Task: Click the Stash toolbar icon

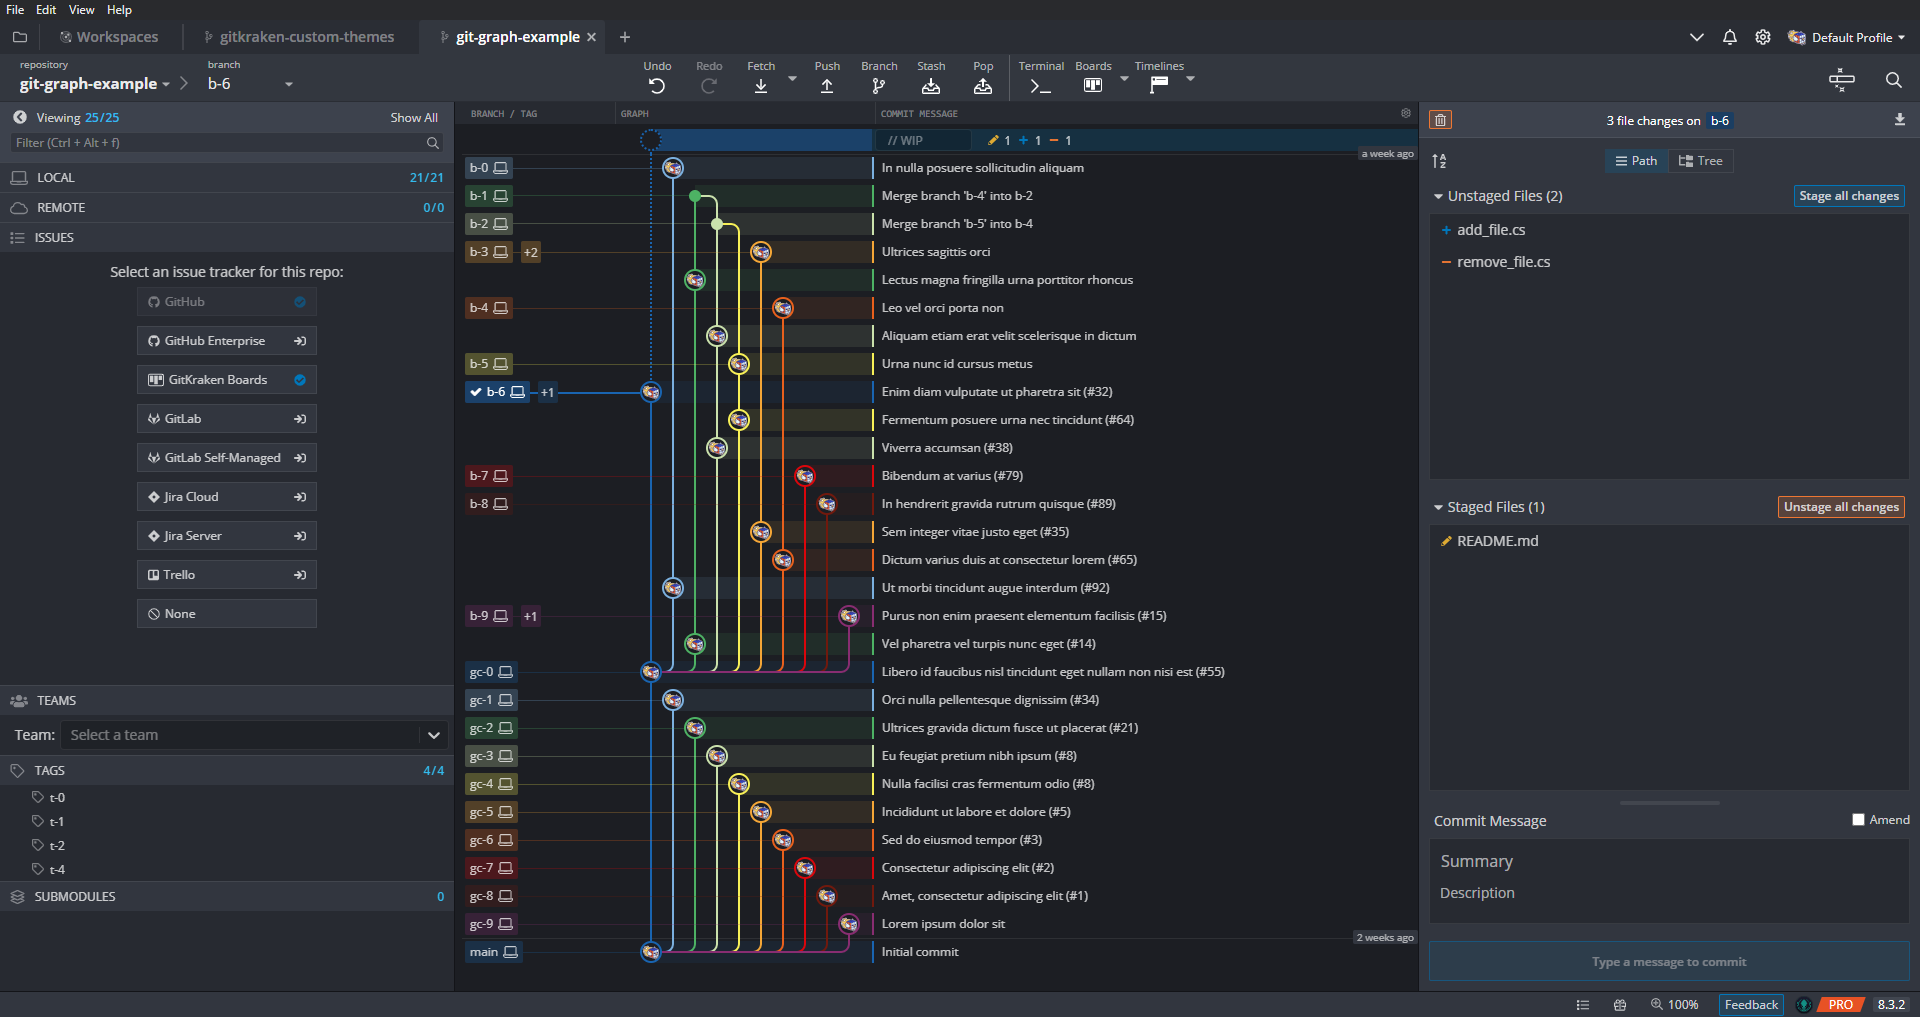Action: 931,86
